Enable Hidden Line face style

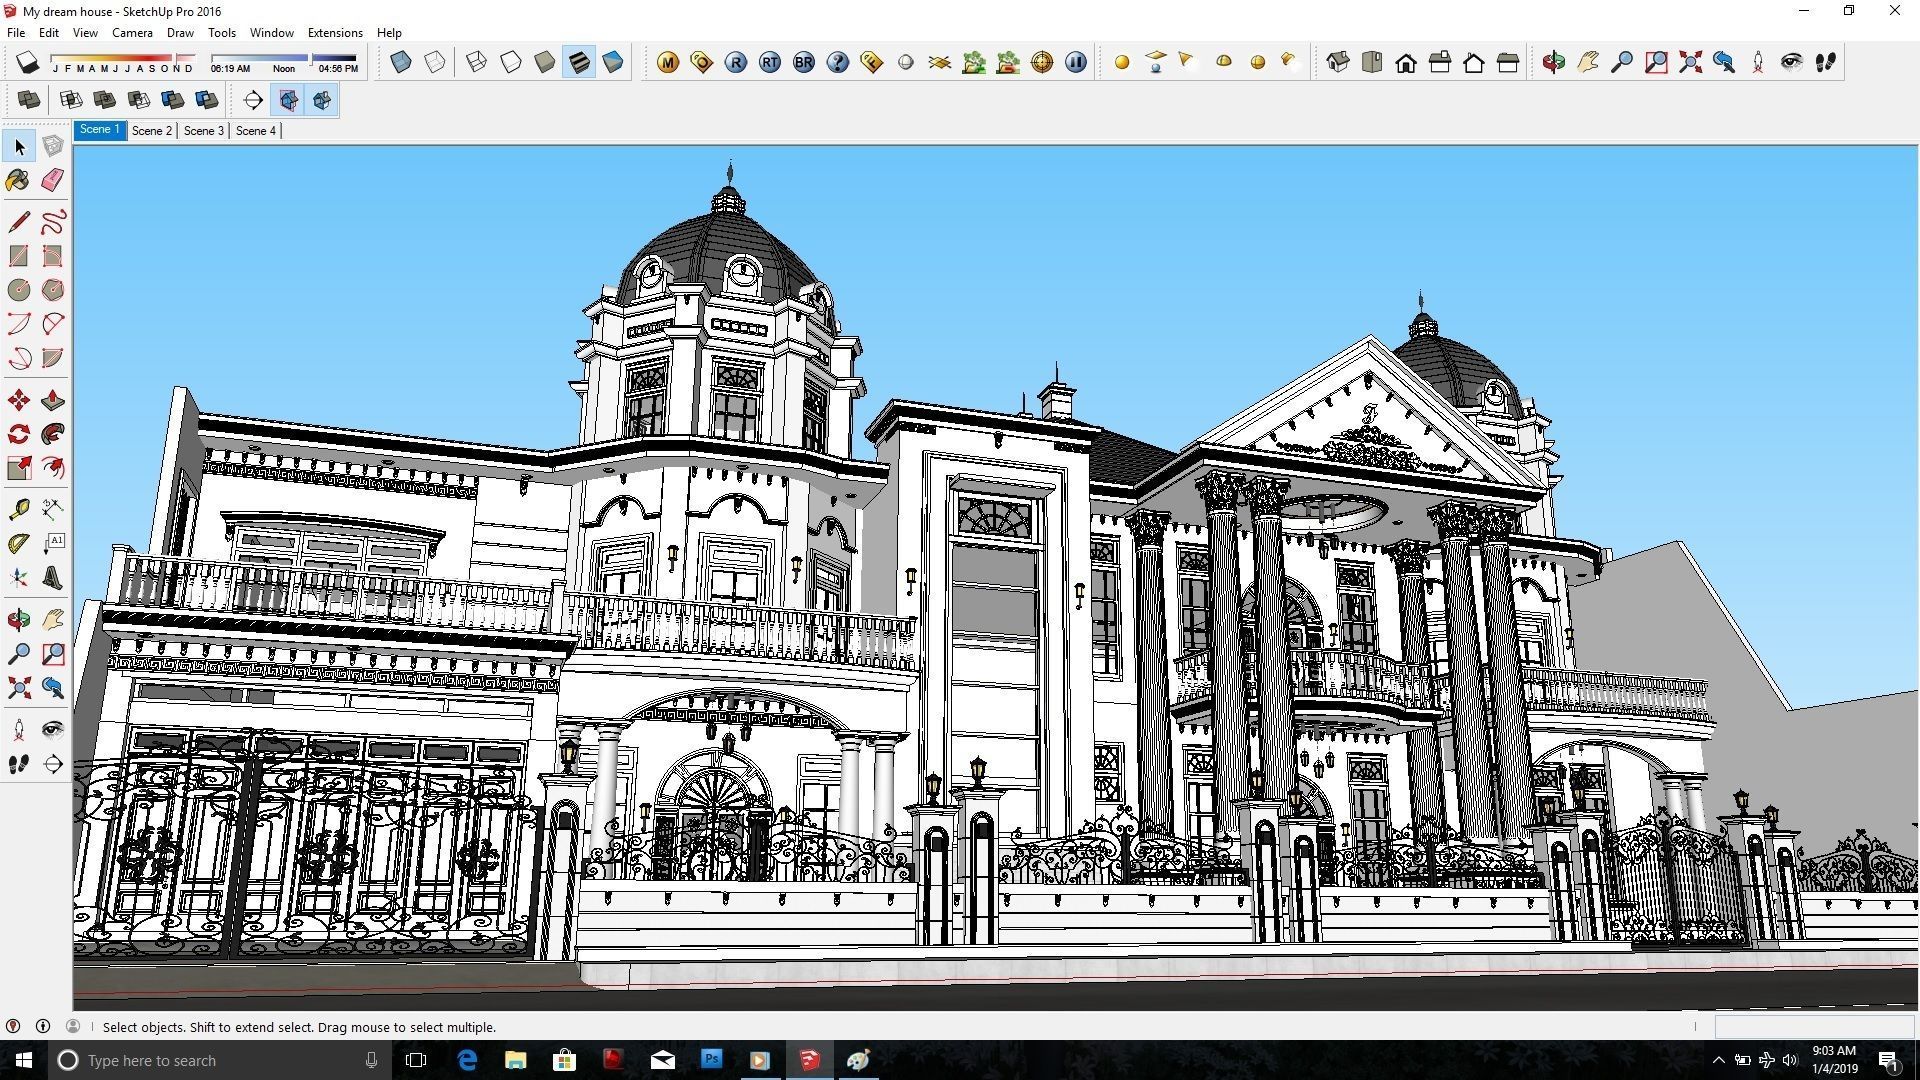511,62
